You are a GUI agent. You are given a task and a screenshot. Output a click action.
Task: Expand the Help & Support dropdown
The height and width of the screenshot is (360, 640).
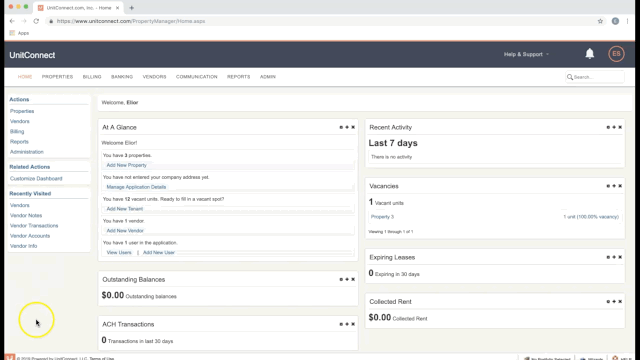[526, 54]
